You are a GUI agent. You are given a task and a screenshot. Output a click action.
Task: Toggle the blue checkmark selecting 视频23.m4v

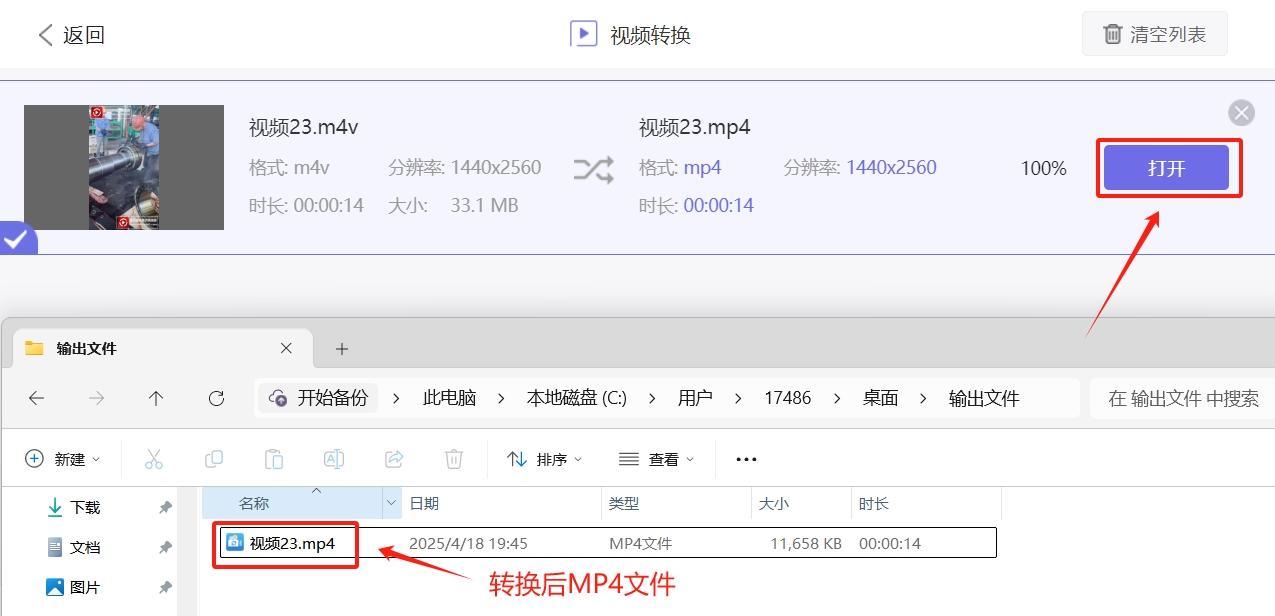point(17,238)
